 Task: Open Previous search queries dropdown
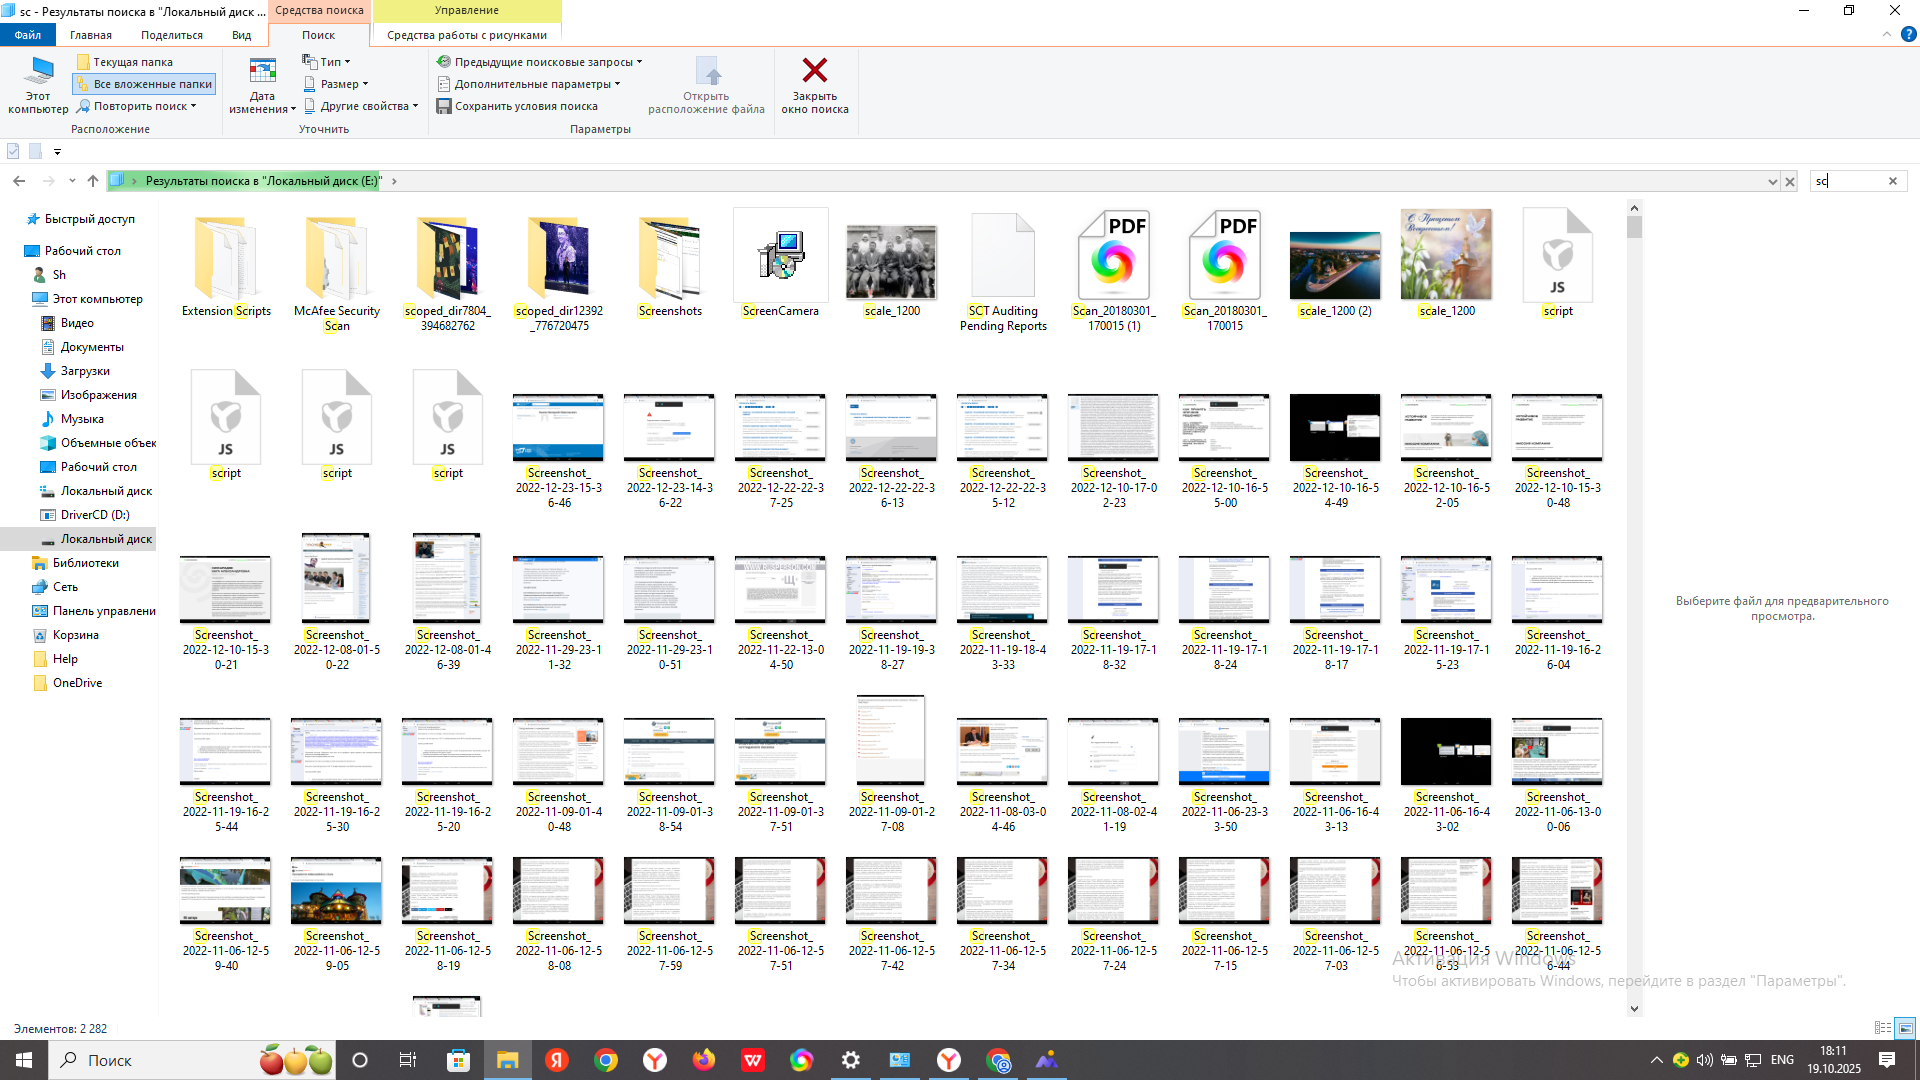(x=540, y=62)
